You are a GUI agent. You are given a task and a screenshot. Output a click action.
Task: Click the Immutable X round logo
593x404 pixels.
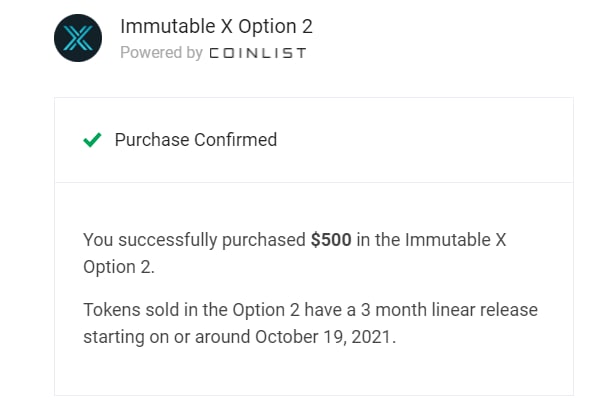[78, 38]
